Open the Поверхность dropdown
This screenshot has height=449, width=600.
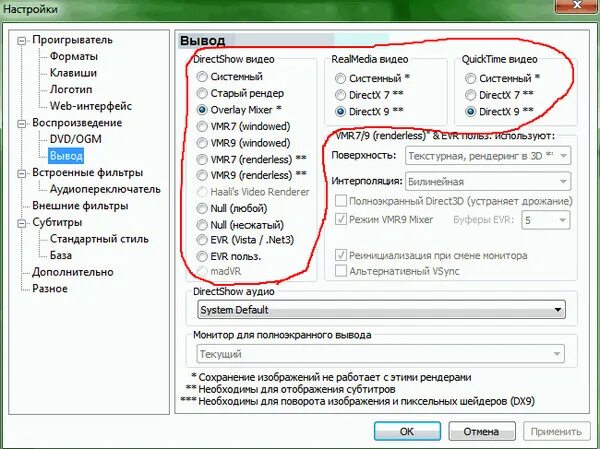tap(488, 156)
